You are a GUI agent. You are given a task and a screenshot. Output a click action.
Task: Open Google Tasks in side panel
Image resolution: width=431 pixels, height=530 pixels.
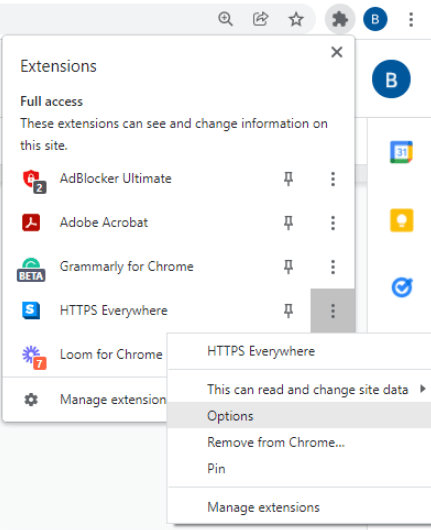tap(402, 288)
